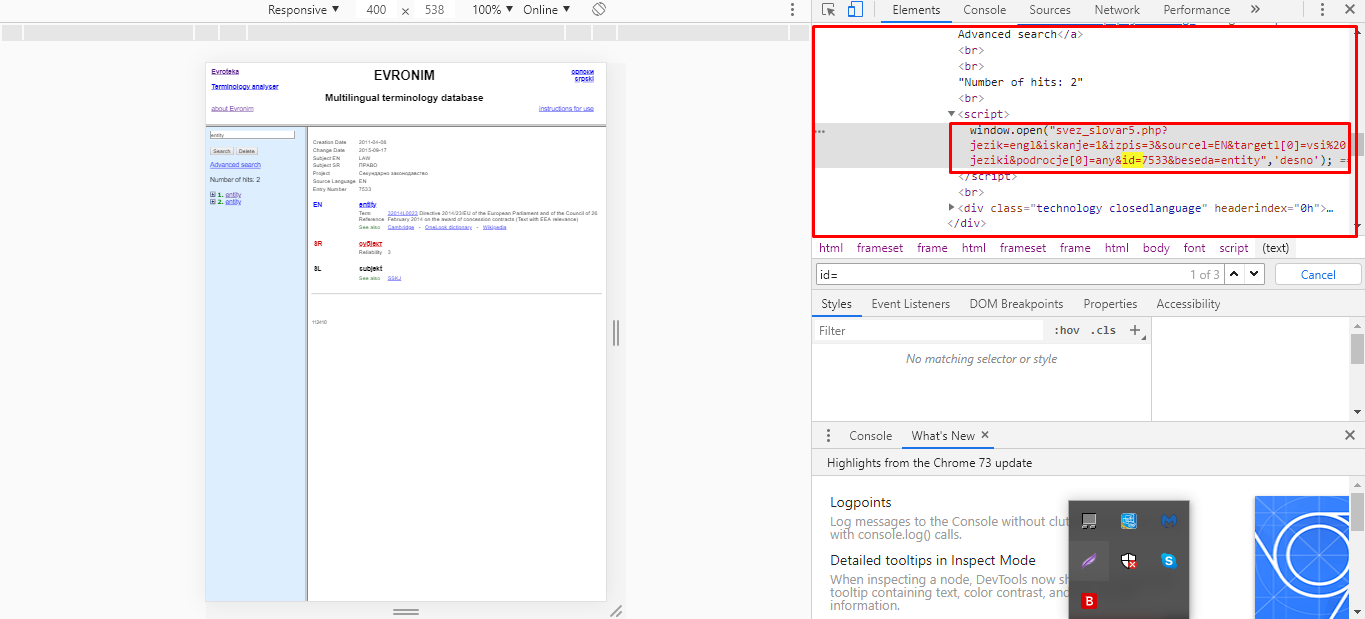Click the purple feather tray icon
Image resolution: width=1365 pixels, height=619 pixels.
pyautogui.click(x=1089, y=561)
